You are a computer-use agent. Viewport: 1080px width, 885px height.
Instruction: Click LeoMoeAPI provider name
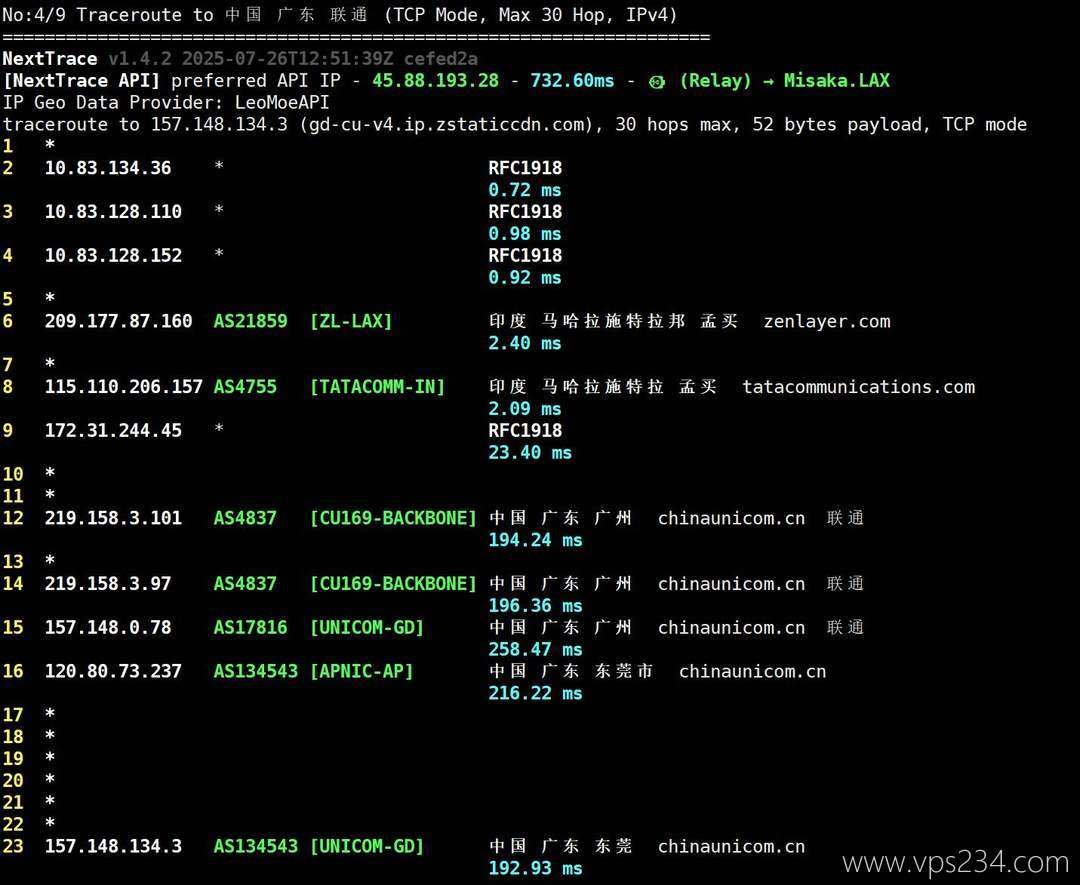click(x=282, y=103)
